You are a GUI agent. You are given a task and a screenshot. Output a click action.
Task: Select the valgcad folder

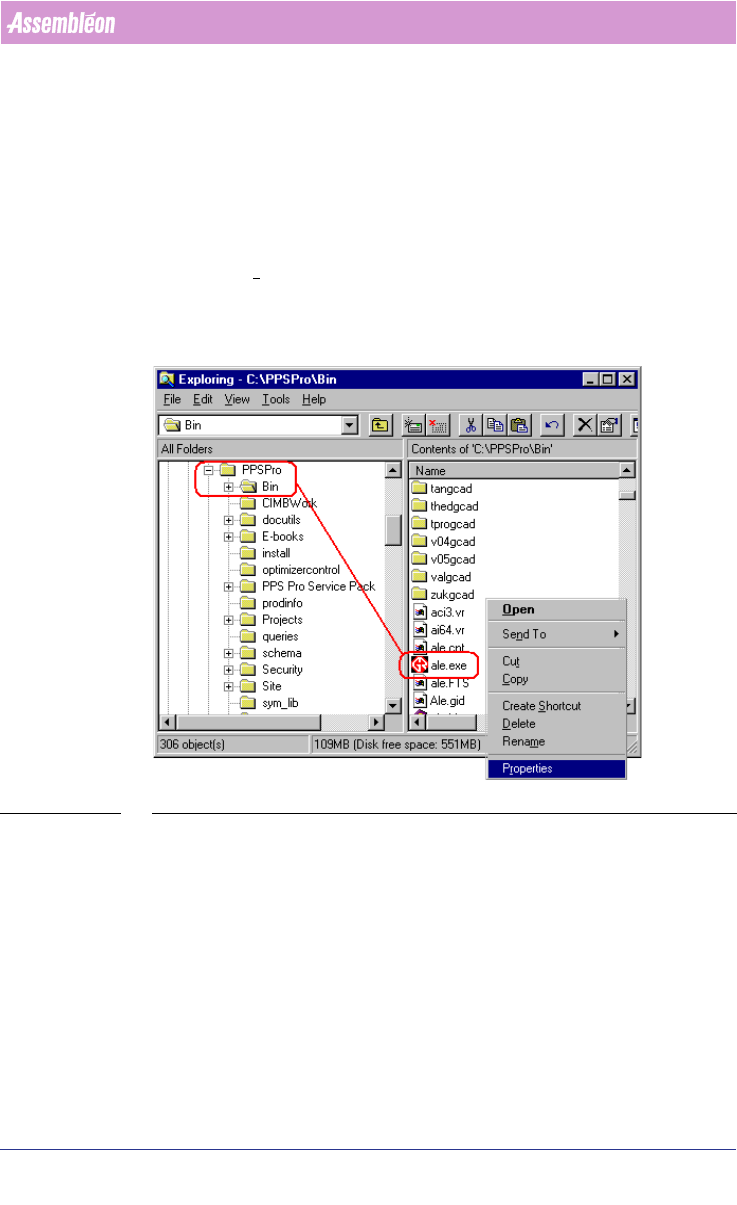[441, 577]
